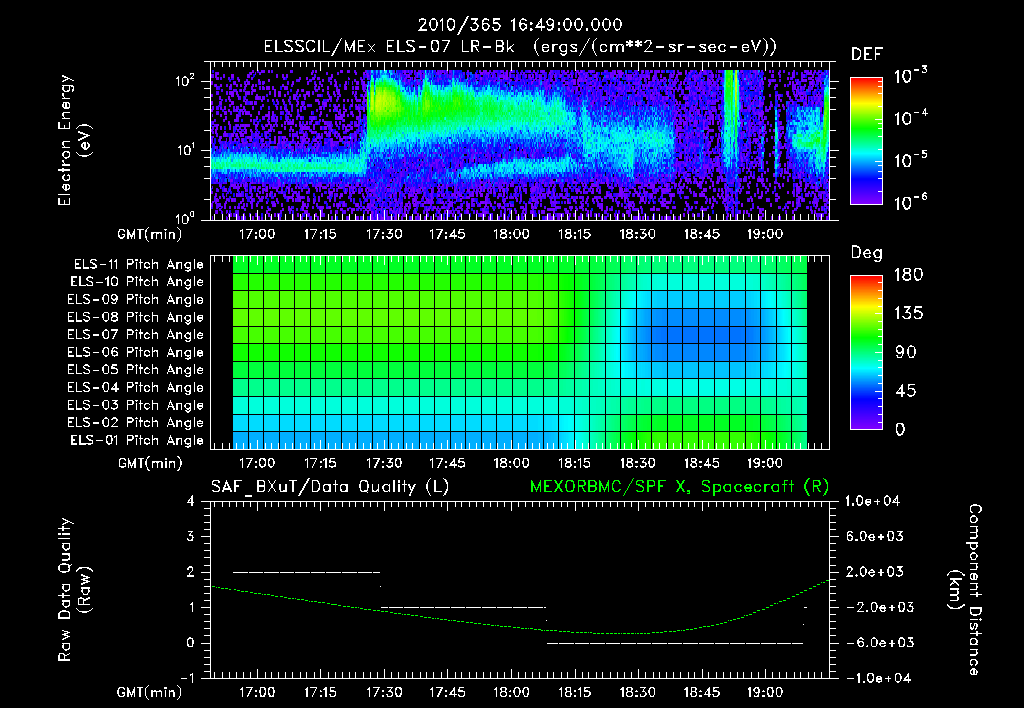The width and height of the screenshot is (1024, 708).
Task: Click the DEF color bar
Action: pyautogui.click(x=866, y=141)
